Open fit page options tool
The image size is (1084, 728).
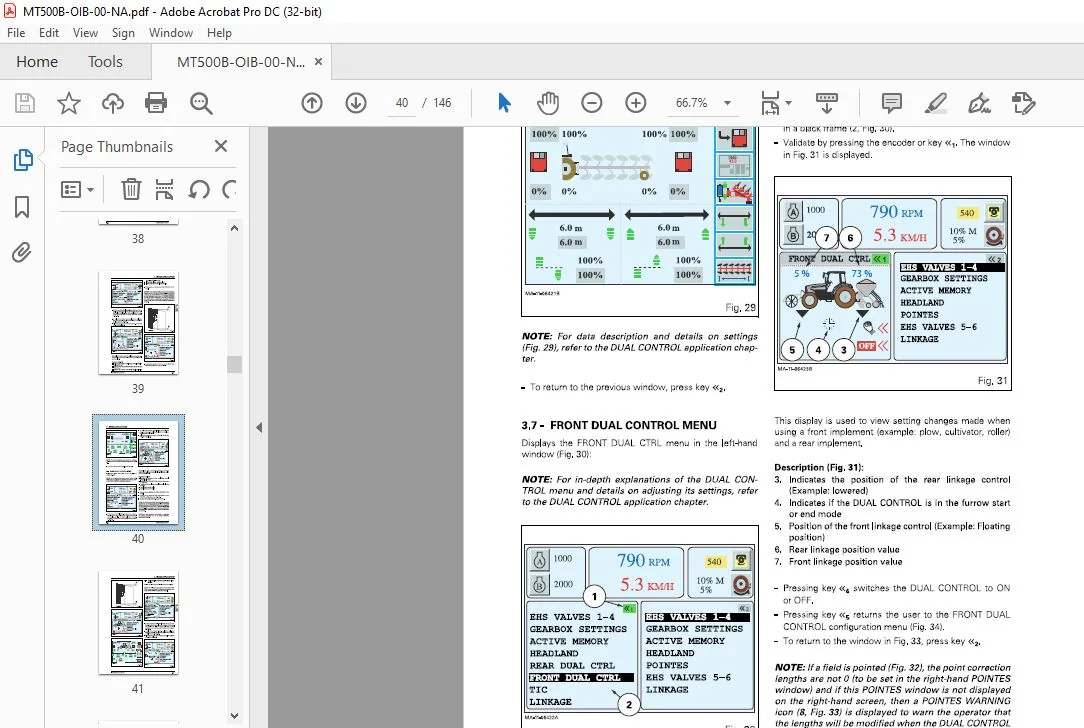[770, 103]
